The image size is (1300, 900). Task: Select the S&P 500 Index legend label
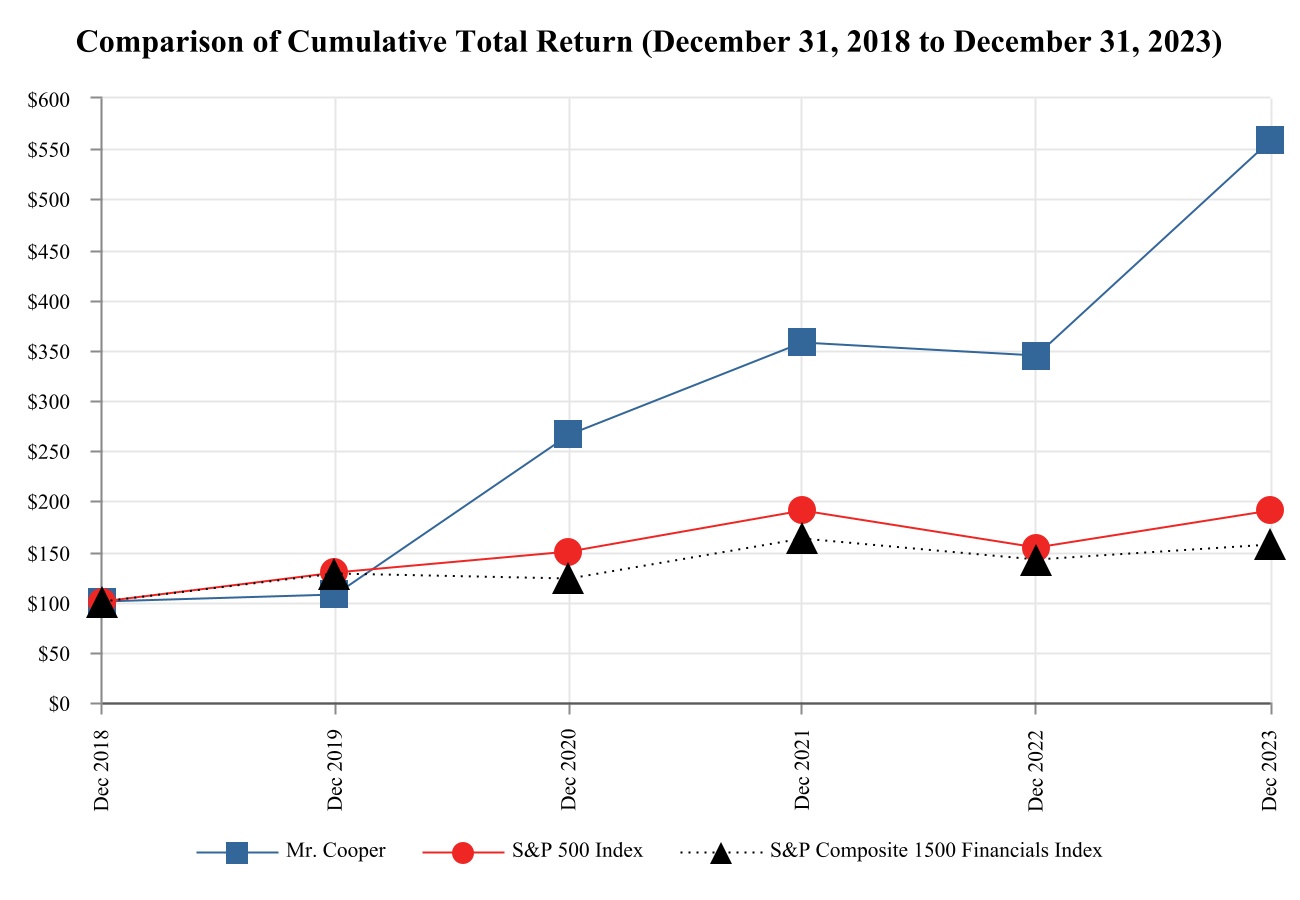[577, 851]
